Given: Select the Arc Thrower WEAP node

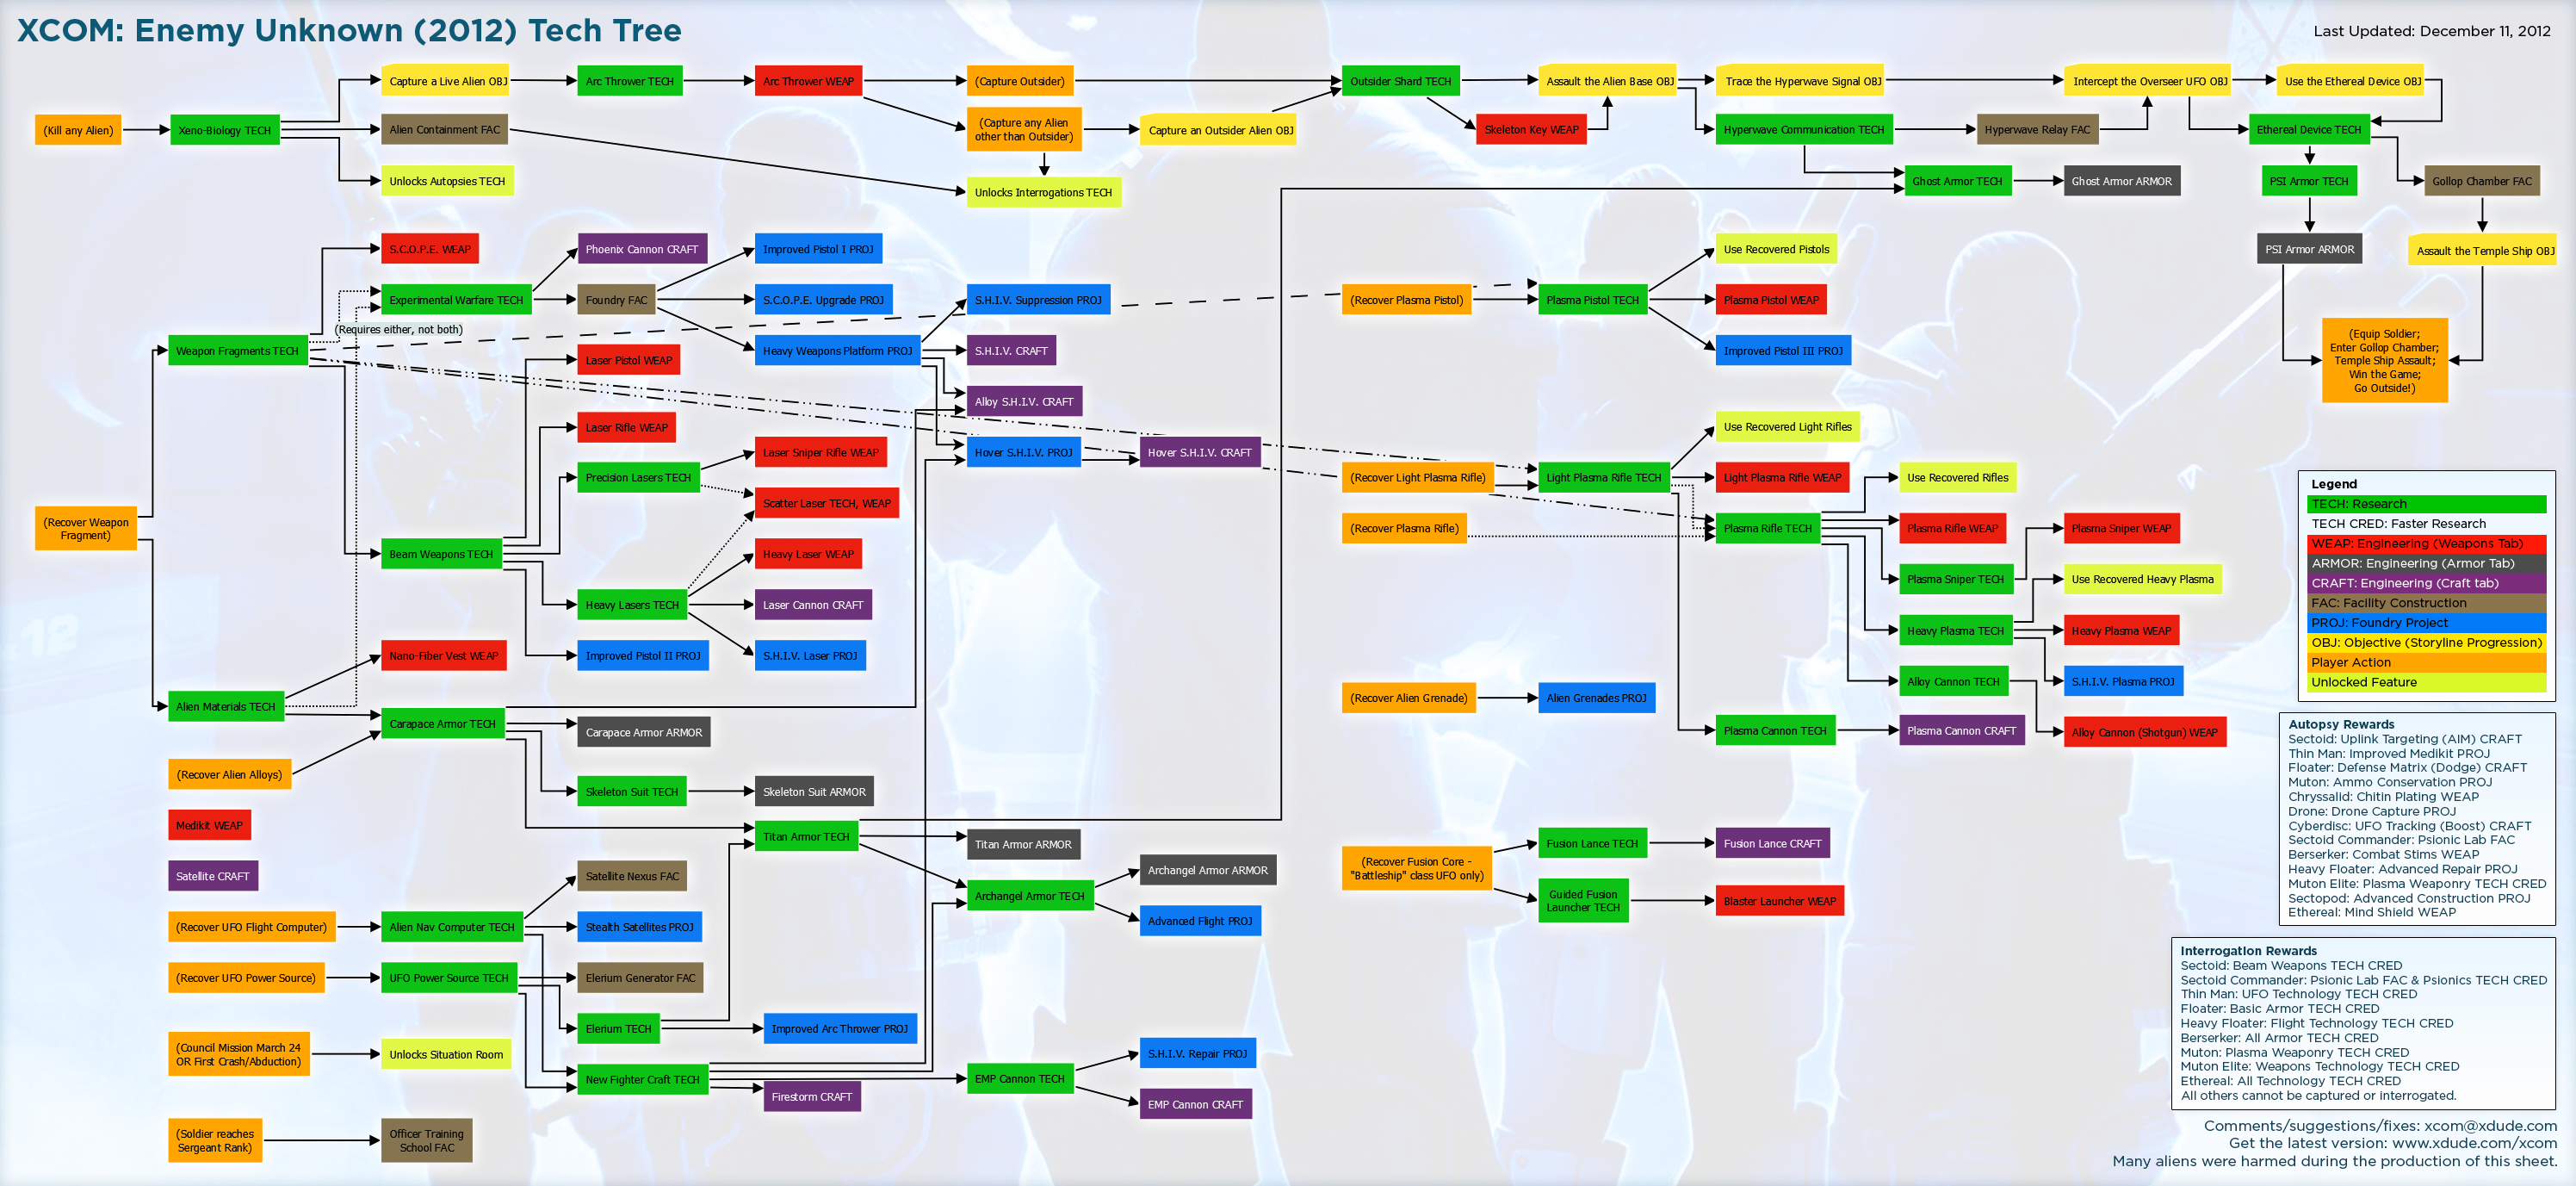Looking at the screenshot, I should pyautogui.click(x=816, y=78).
